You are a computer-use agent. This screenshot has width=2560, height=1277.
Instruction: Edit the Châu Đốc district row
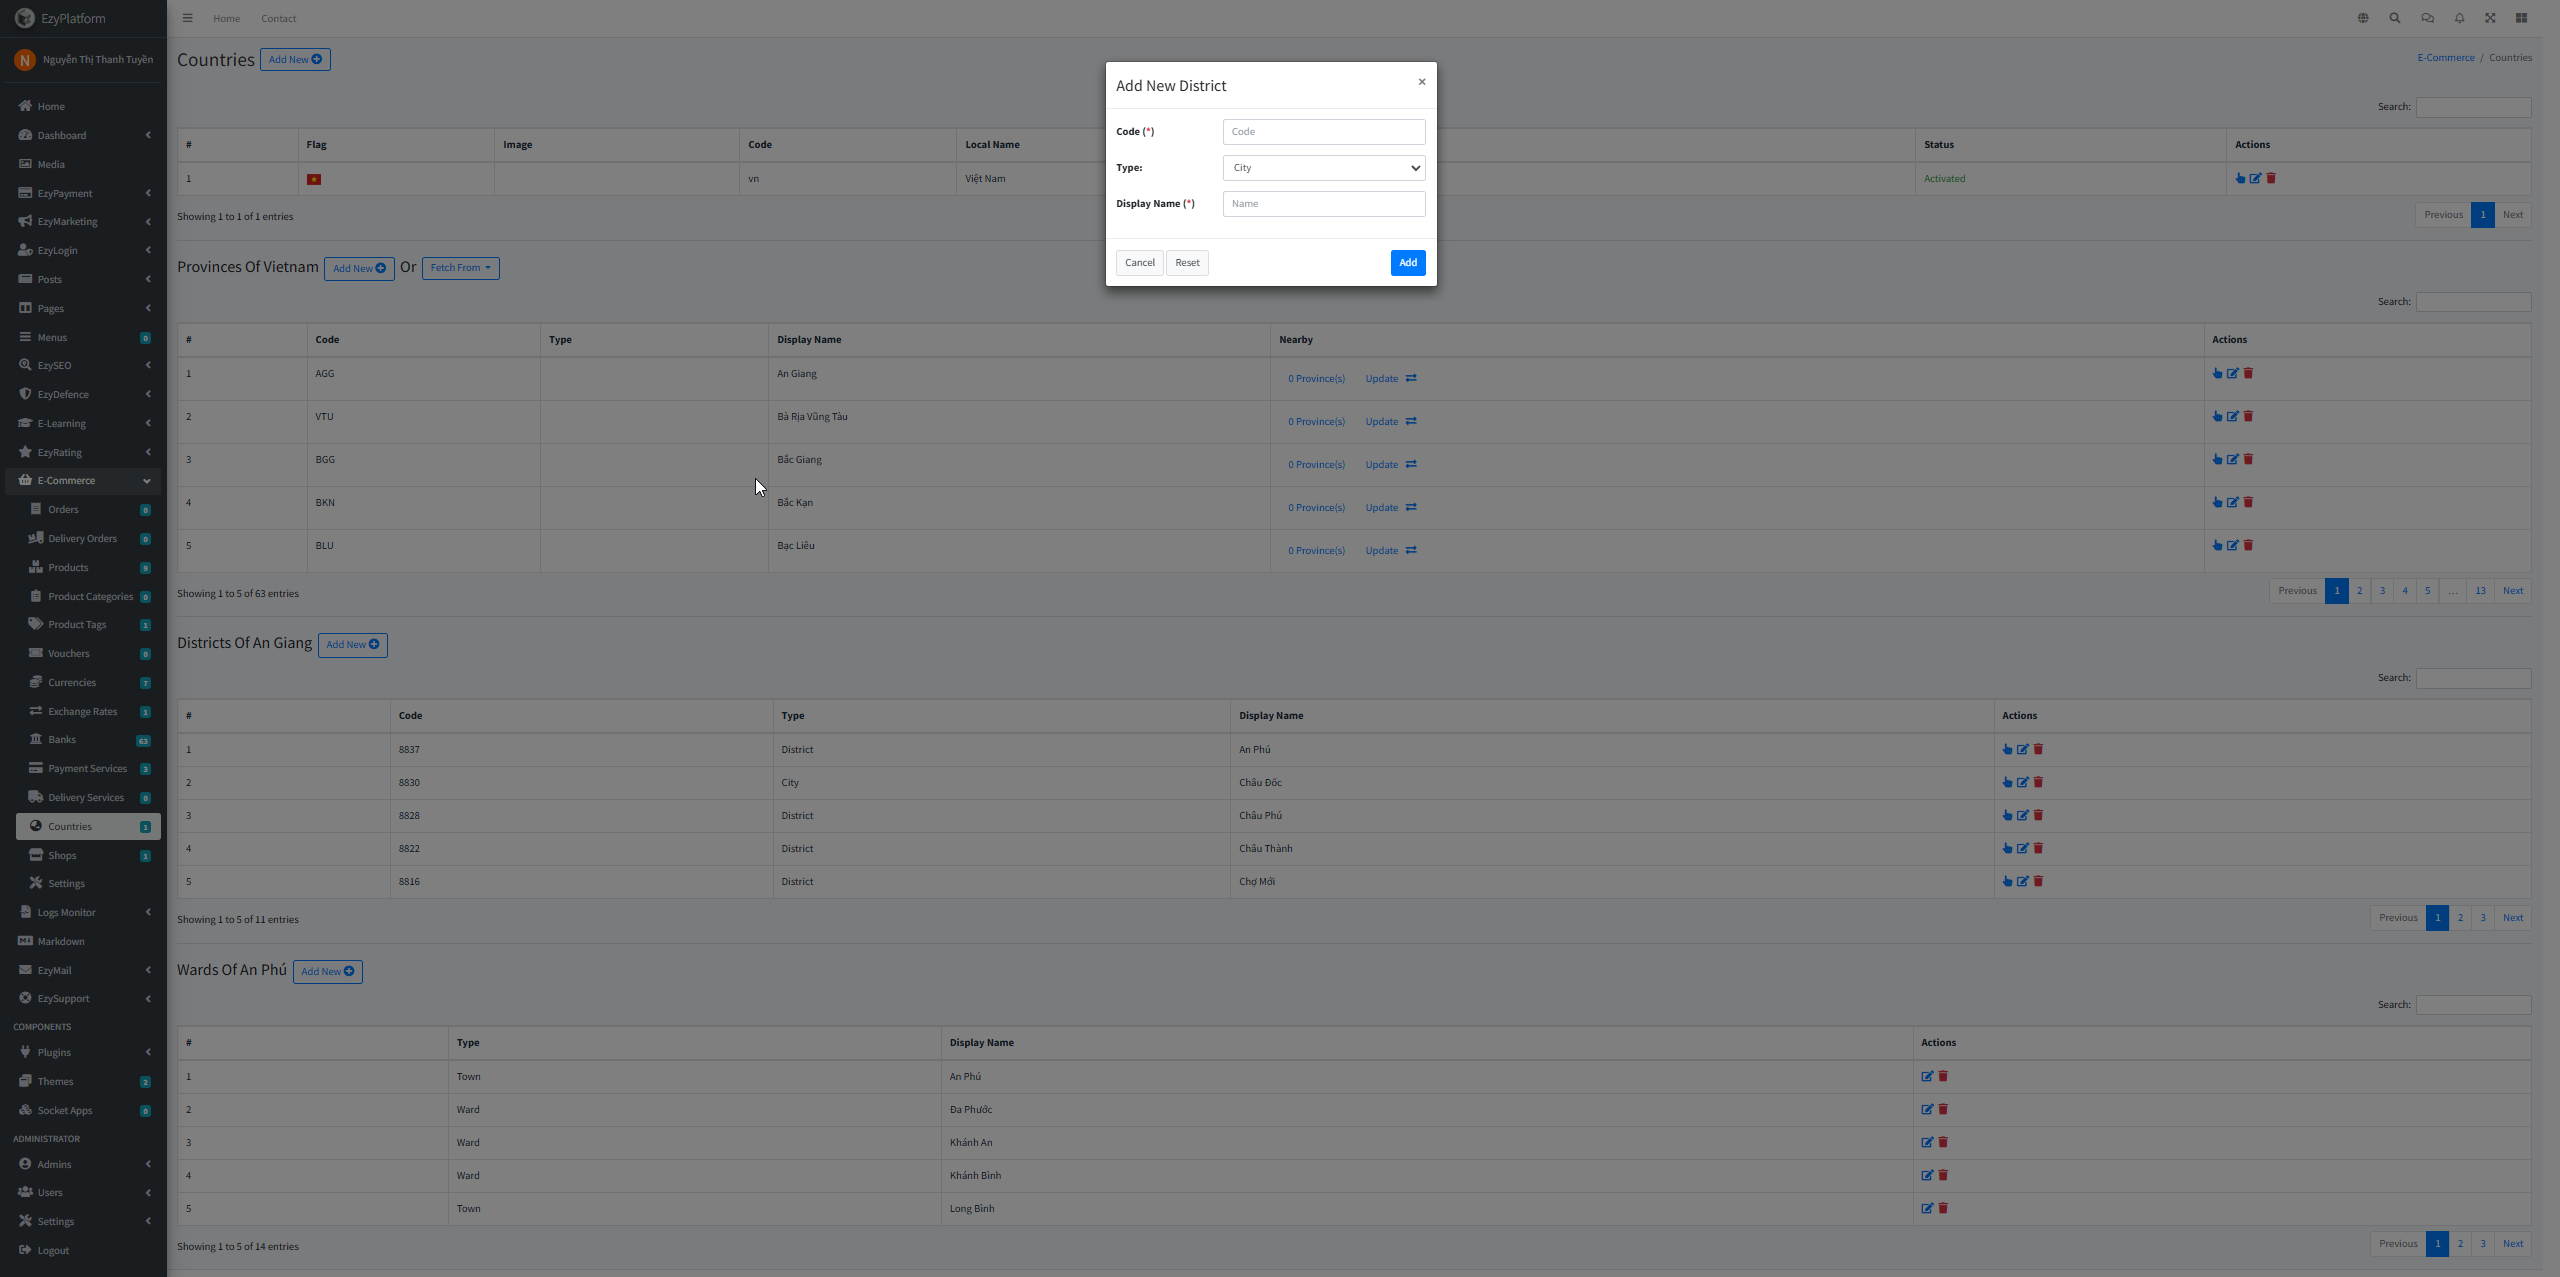tap(2023, 782)
